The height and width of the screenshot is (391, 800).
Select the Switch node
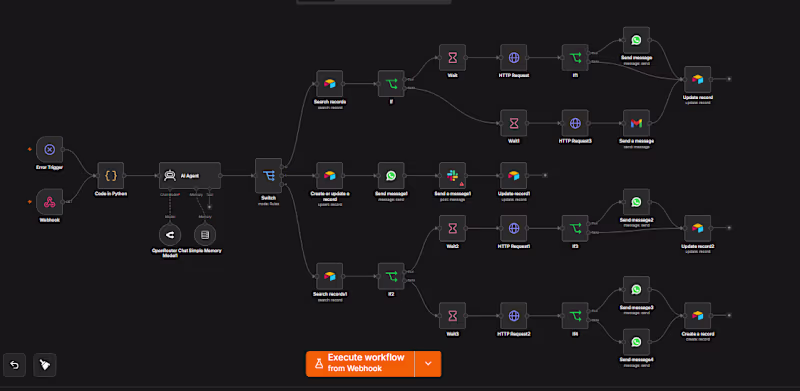click(x=268, y=176)
